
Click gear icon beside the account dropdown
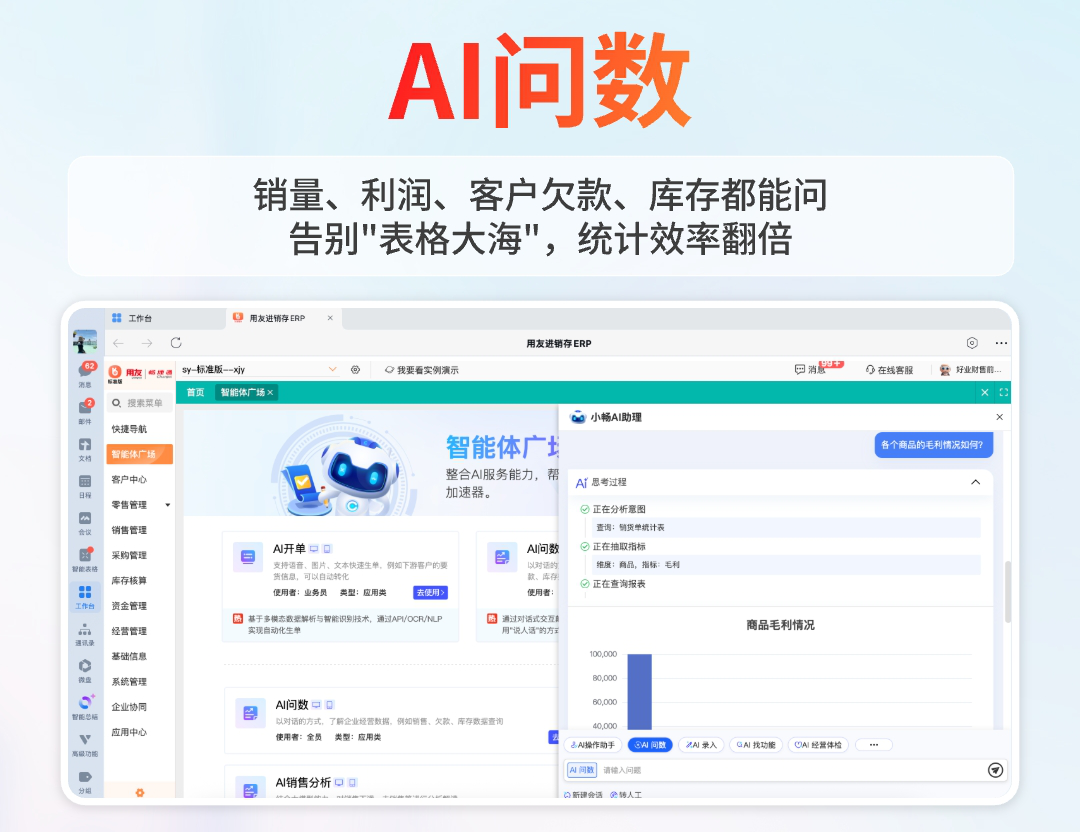355,370
